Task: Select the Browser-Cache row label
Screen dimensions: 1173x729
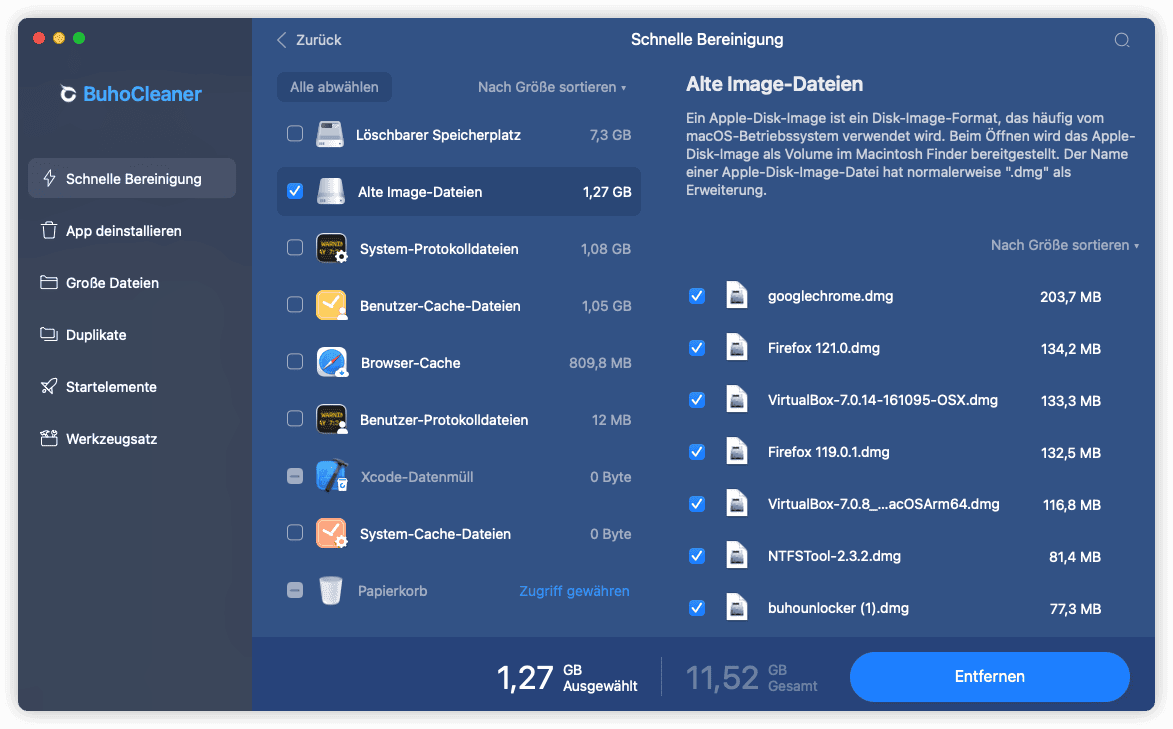Action: tap(411, 363)
